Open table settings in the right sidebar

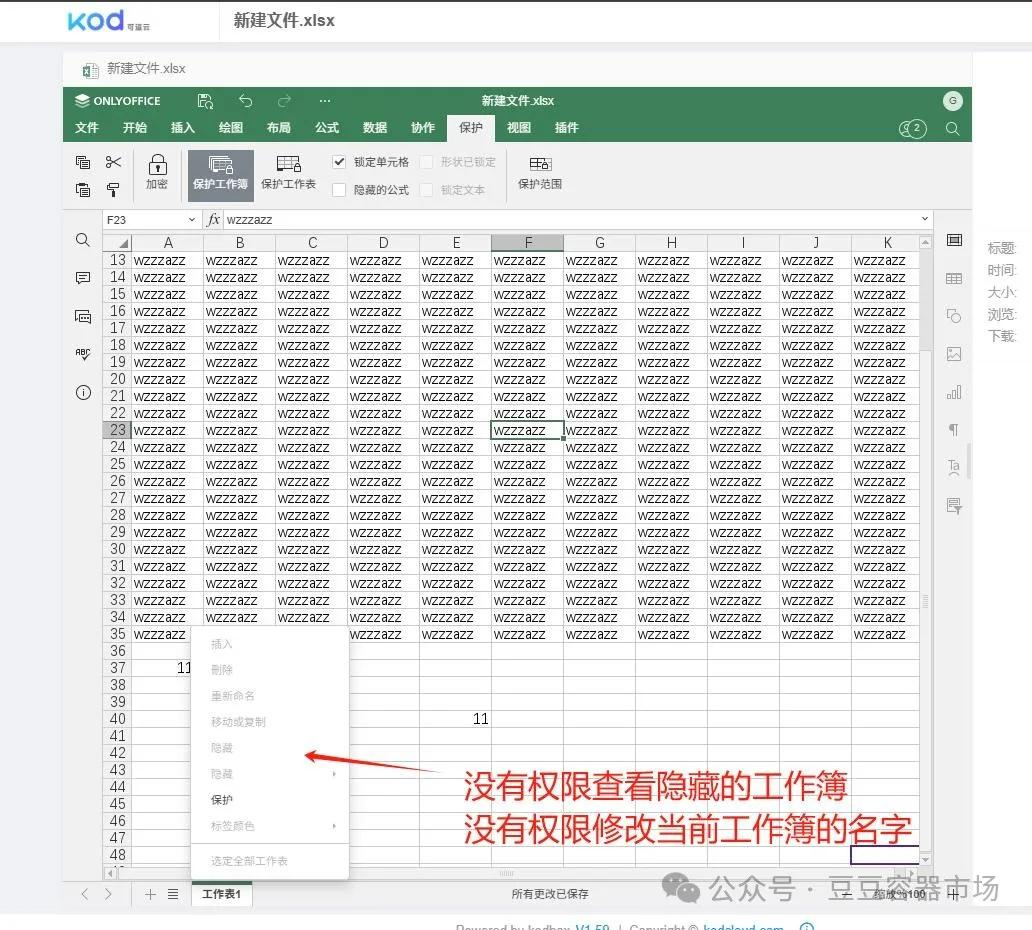[954, 278]
